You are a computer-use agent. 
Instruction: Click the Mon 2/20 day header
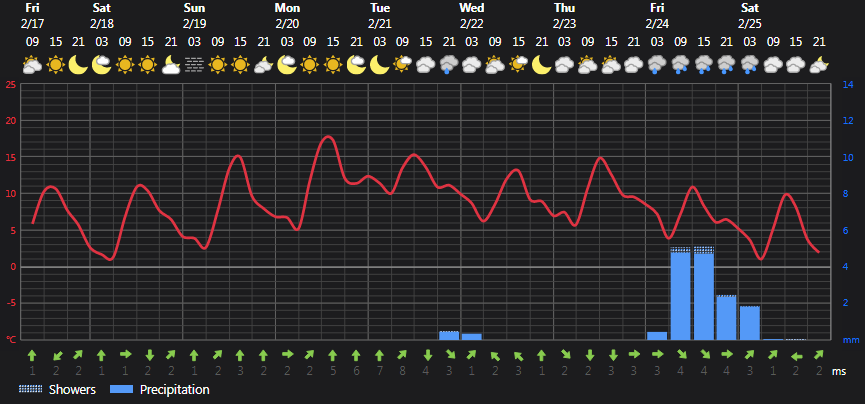pyautogui.click(x=287, y=16)
